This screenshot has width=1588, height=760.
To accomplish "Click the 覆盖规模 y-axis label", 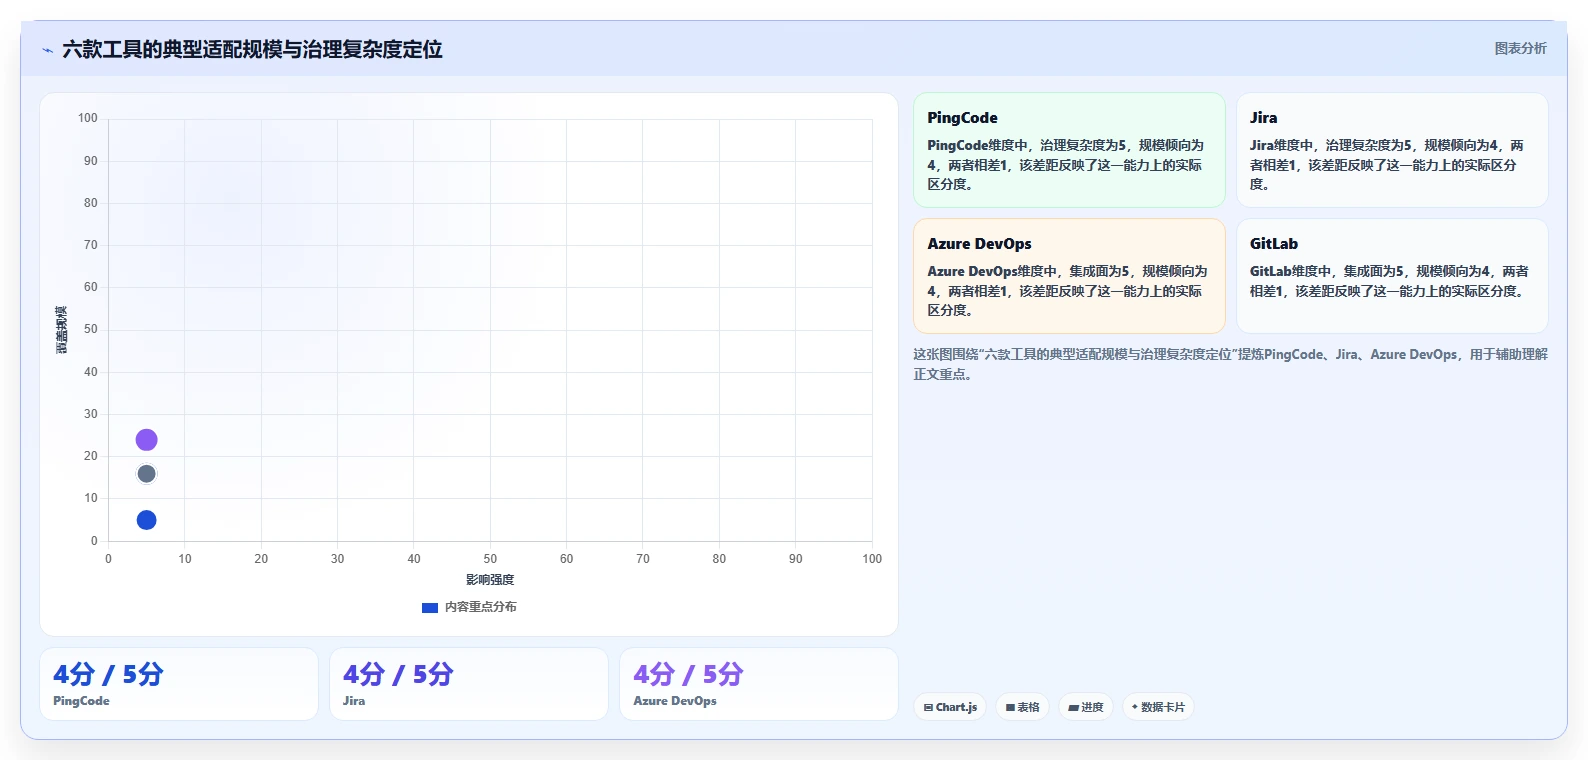I will tap(62, 330).
